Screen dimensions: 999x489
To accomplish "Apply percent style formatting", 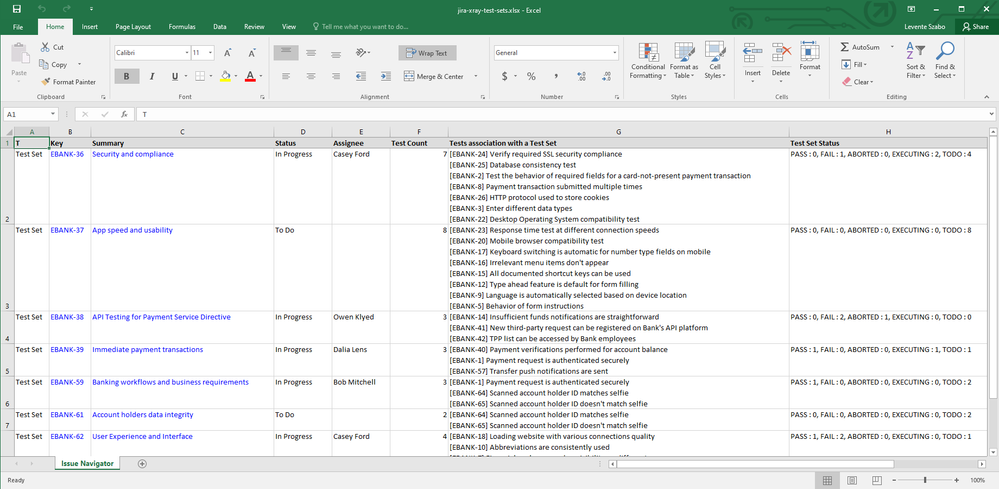I will (x=531, y=76).
